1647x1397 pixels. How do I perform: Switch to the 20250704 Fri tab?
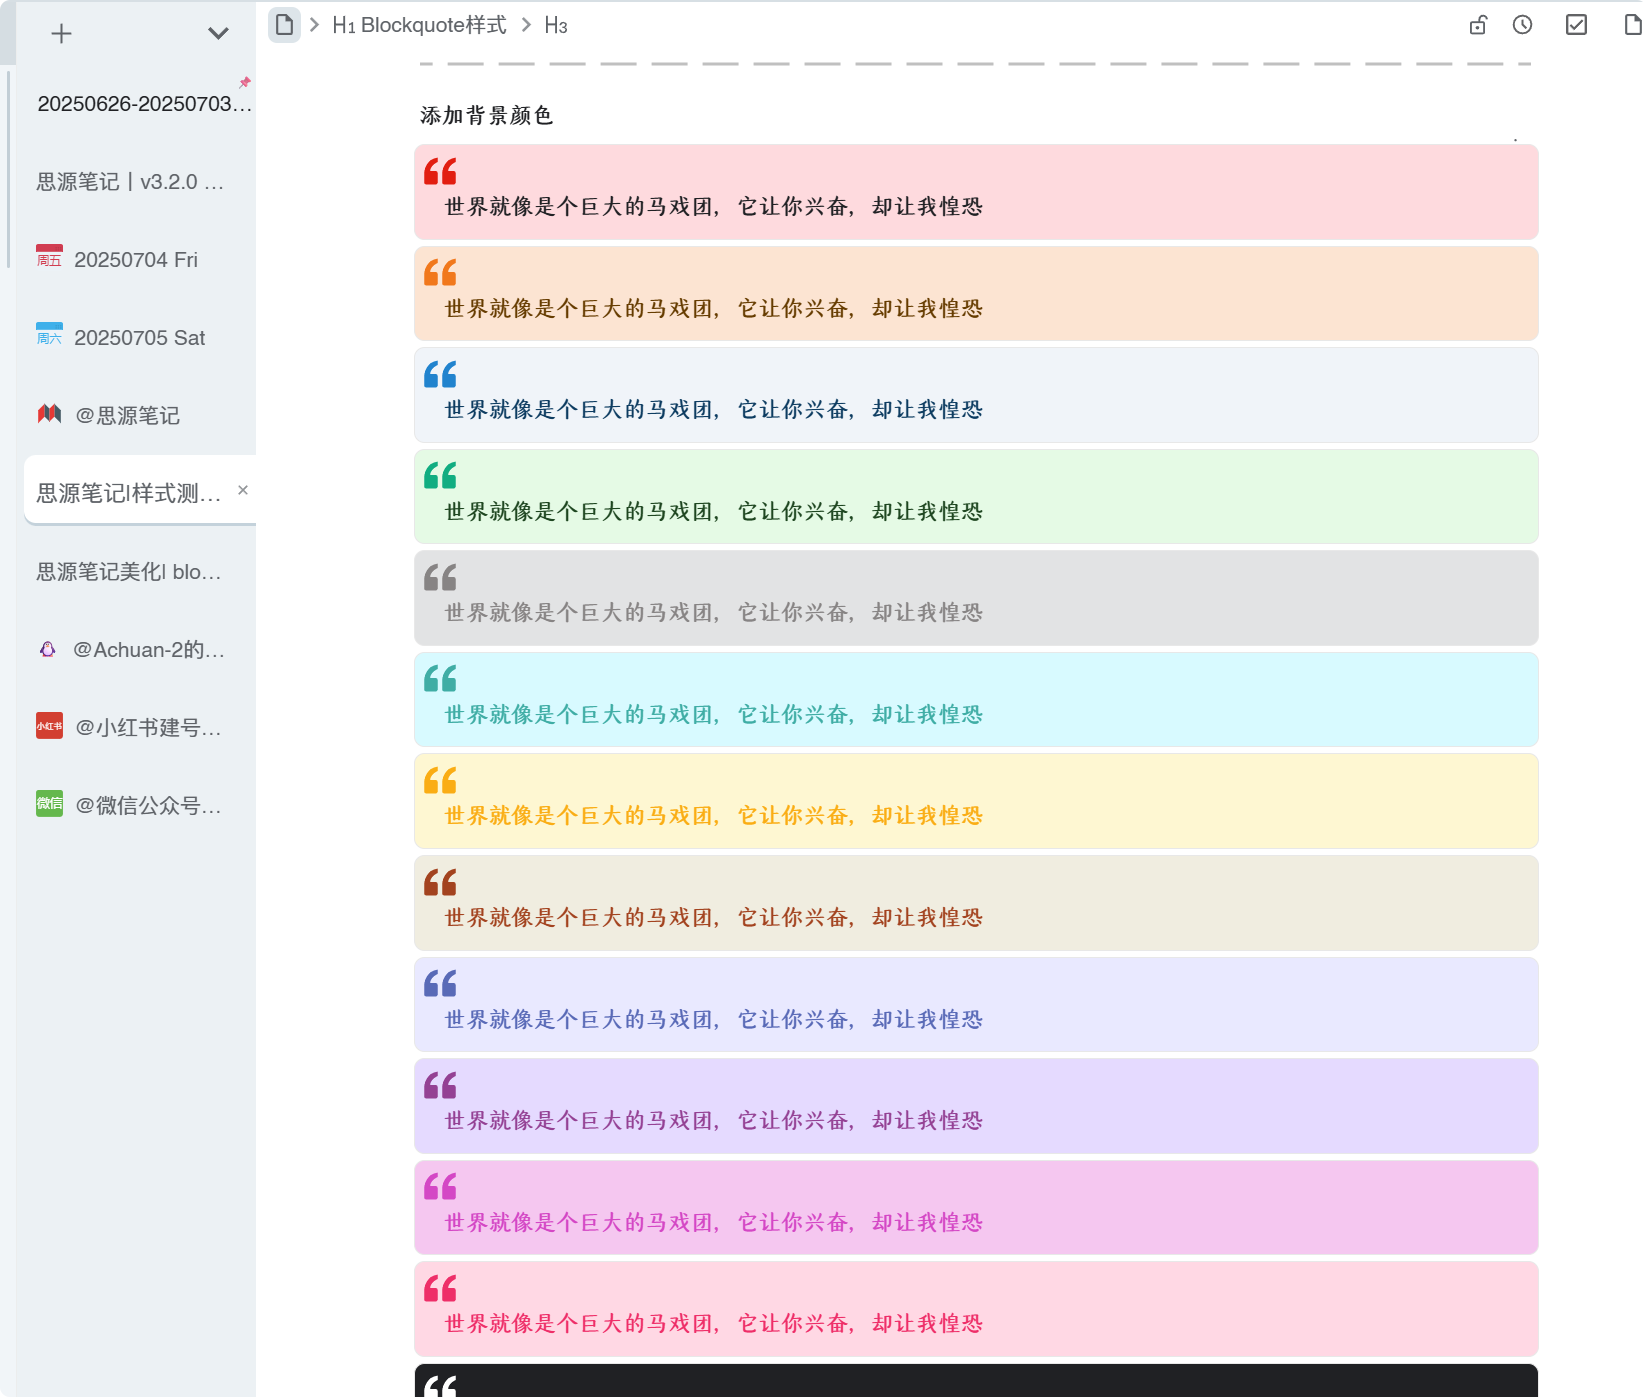coord(135,260)
